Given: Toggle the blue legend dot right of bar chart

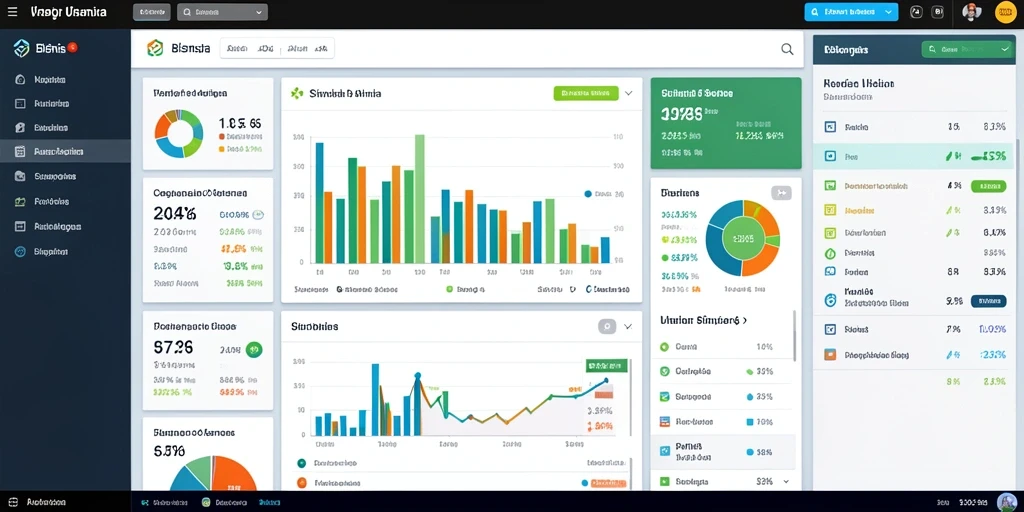Looking at the screenshot, I should (588, 194).
